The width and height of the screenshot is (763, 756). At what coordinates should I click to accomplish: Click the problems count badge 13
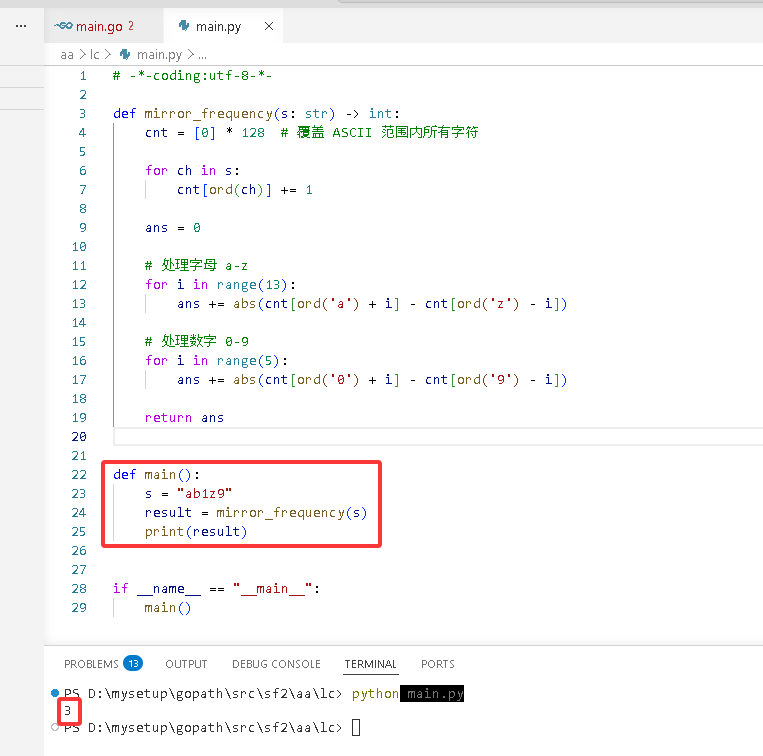tap(133, 664)
